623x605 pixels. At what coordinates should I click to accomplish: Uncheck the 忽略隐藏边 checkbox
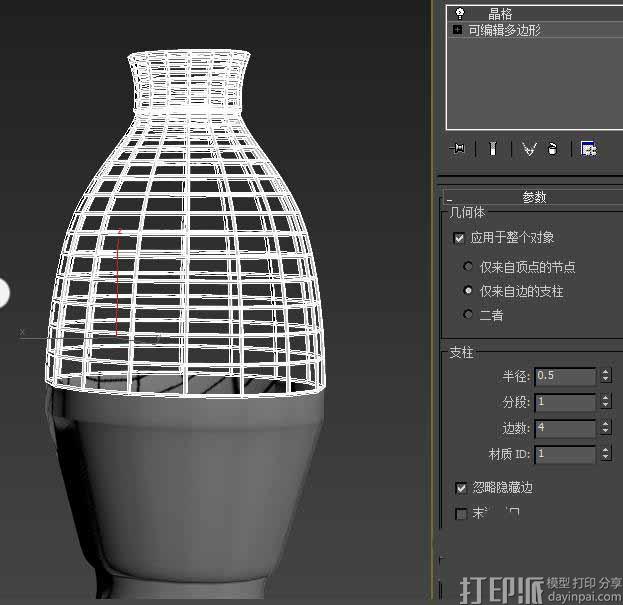point(461,488)
